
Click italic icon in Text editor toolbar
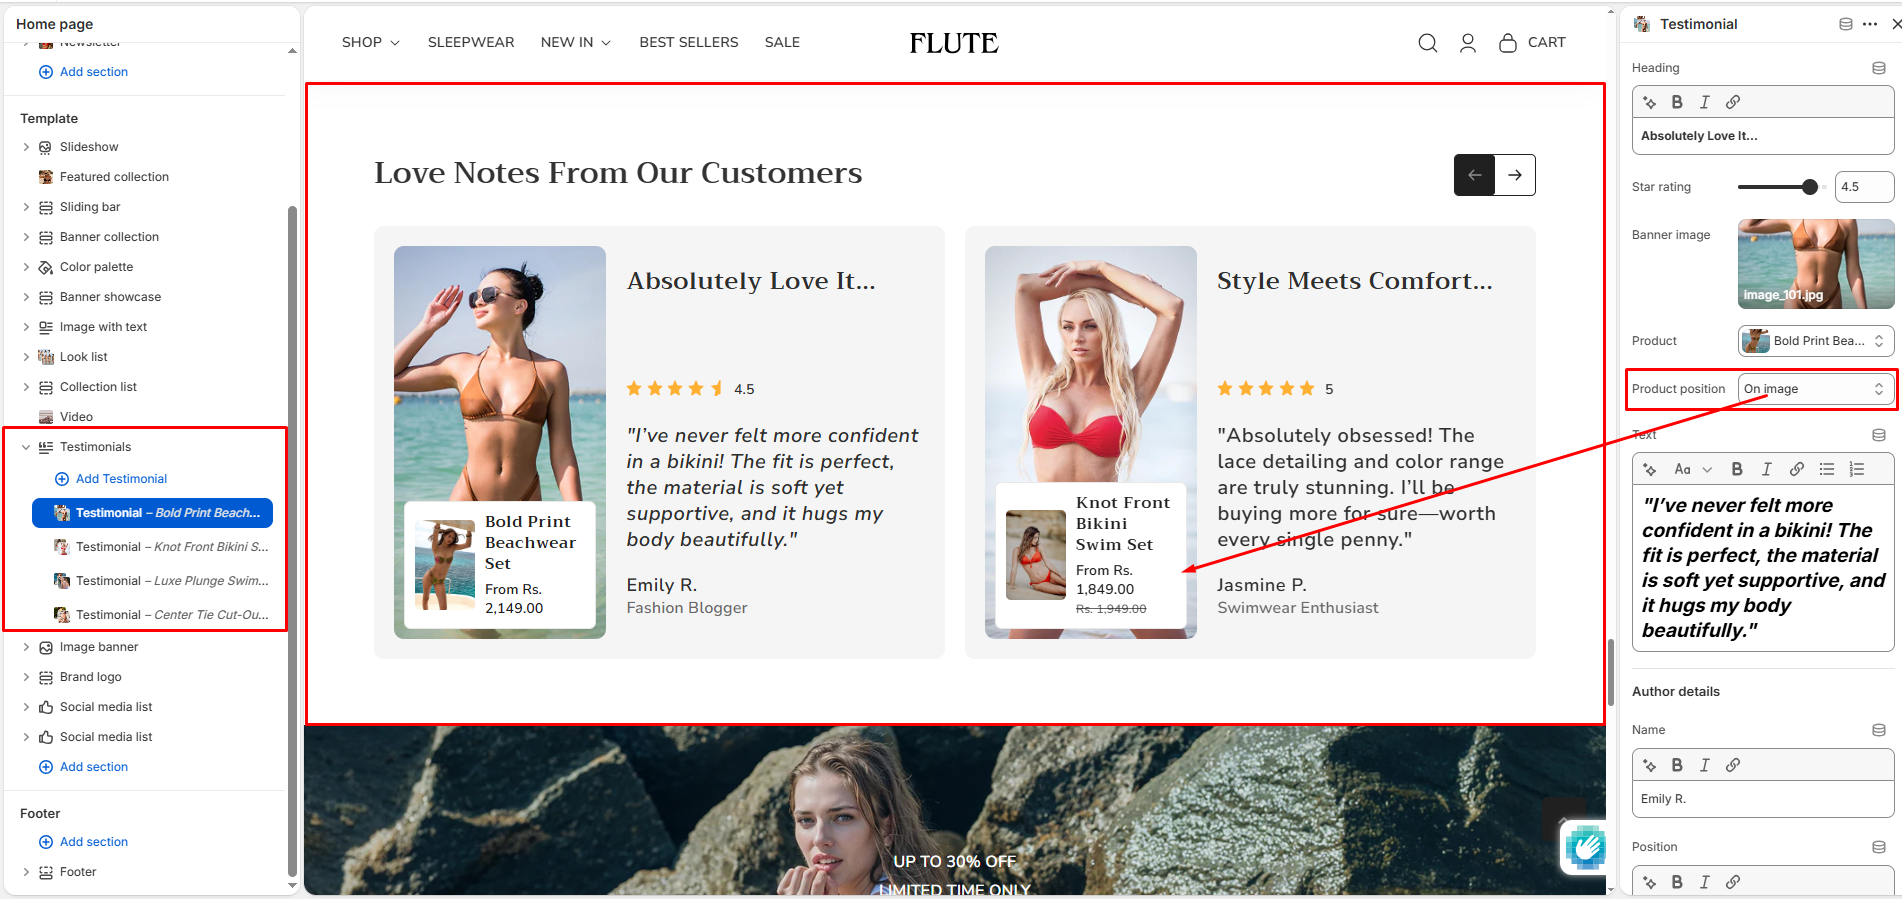pos(1767,469)
